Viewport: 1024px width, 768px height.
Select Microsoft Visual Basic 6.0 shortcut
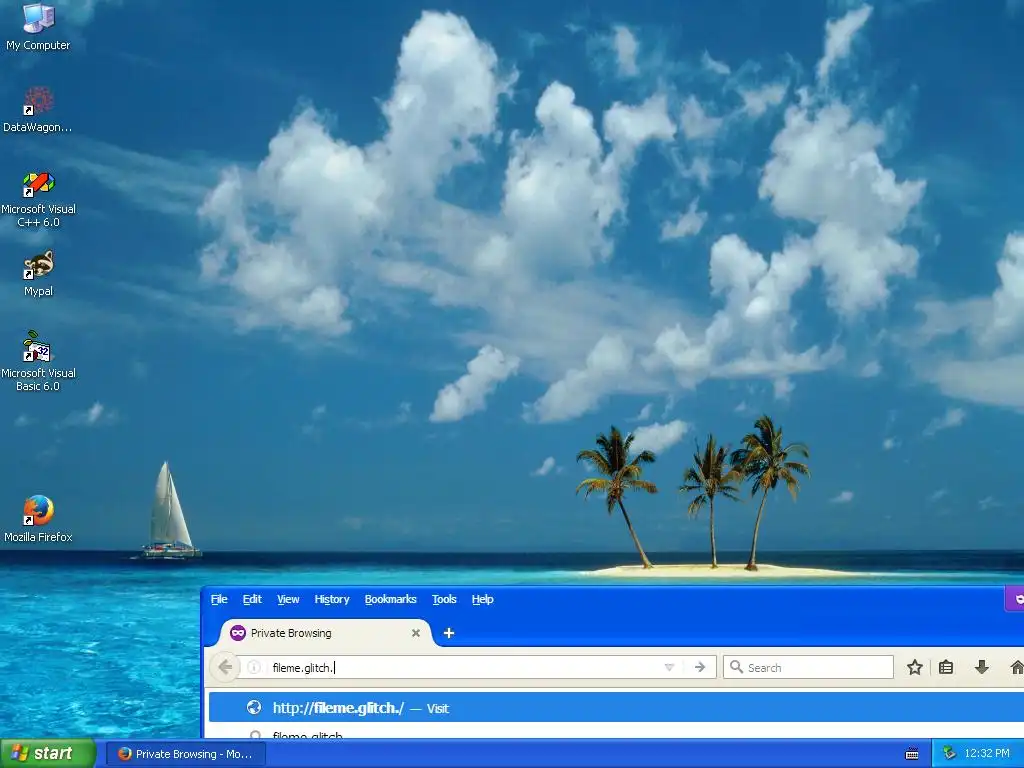(38, 361)
